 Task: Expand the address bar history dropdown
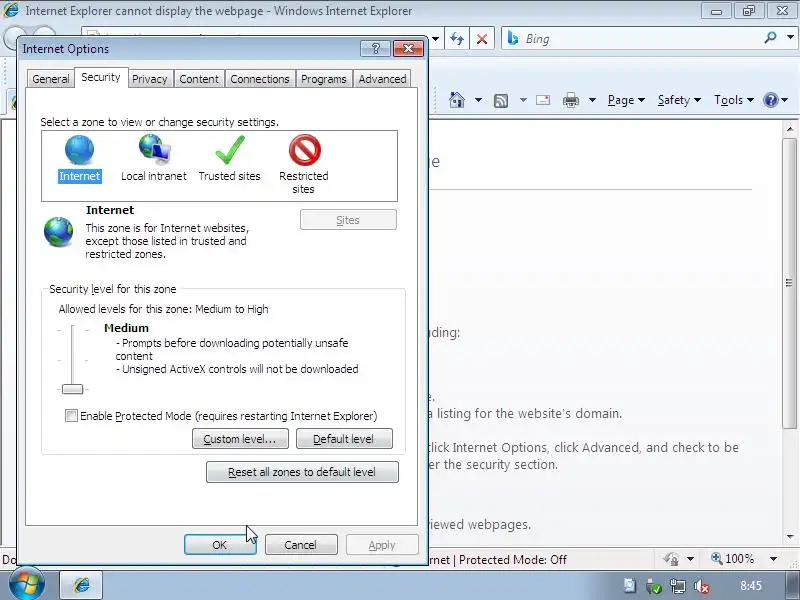436,39
